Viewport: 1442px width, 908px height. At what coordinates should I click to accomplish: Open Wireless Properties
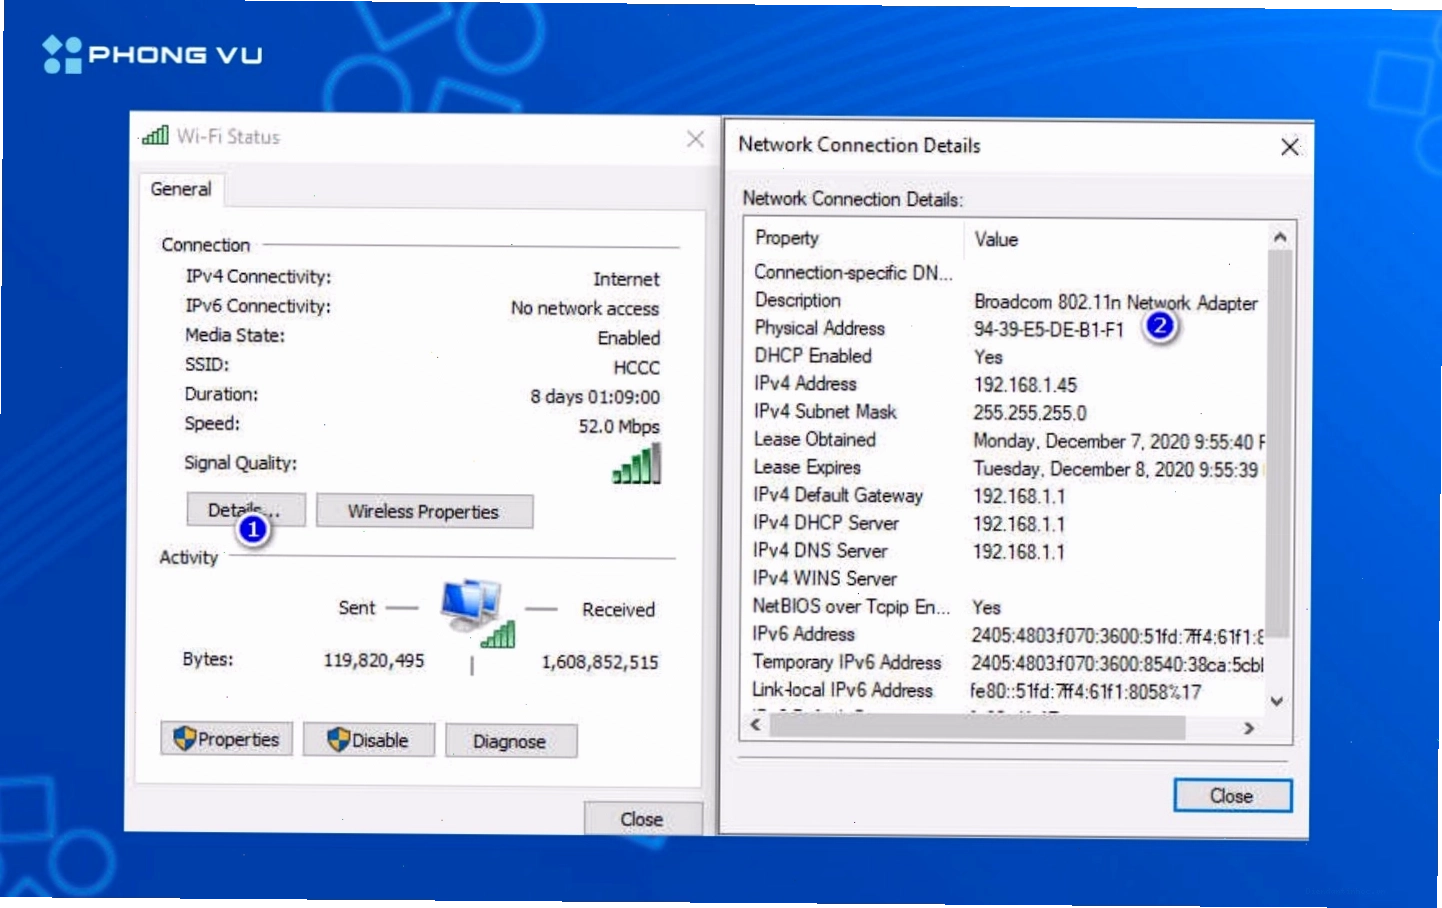pos(424,511)
